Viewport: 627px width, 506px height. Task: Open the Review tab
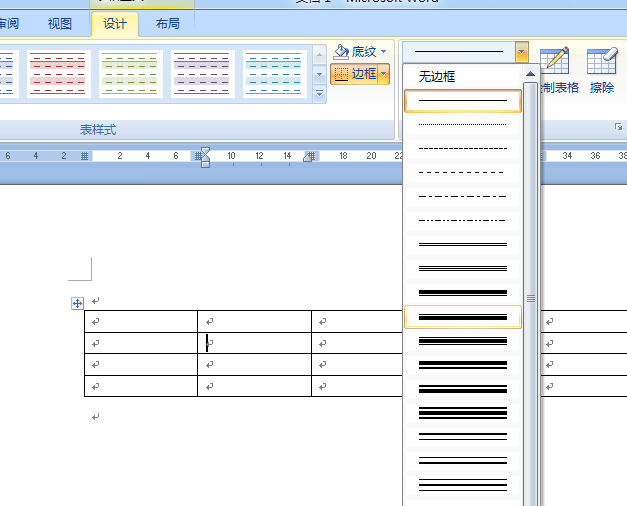click(x=9, y=24)
